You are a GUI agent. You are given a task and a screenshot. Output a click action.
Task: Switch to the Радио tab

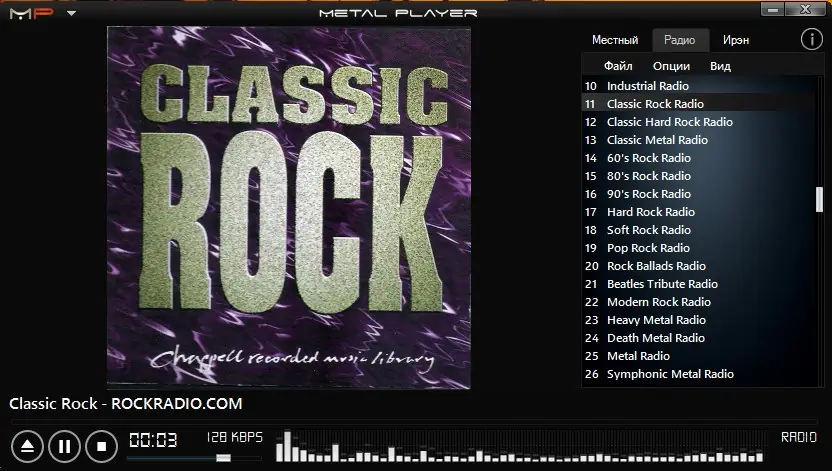pos(680,40)
